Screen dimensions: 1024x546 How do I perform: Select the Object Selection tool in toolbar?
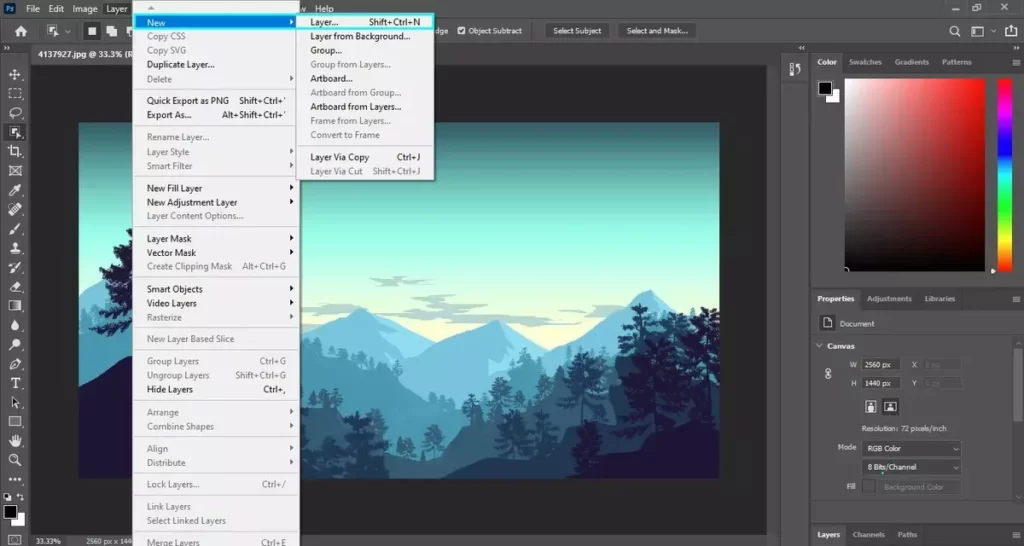(x=15, y=132)
